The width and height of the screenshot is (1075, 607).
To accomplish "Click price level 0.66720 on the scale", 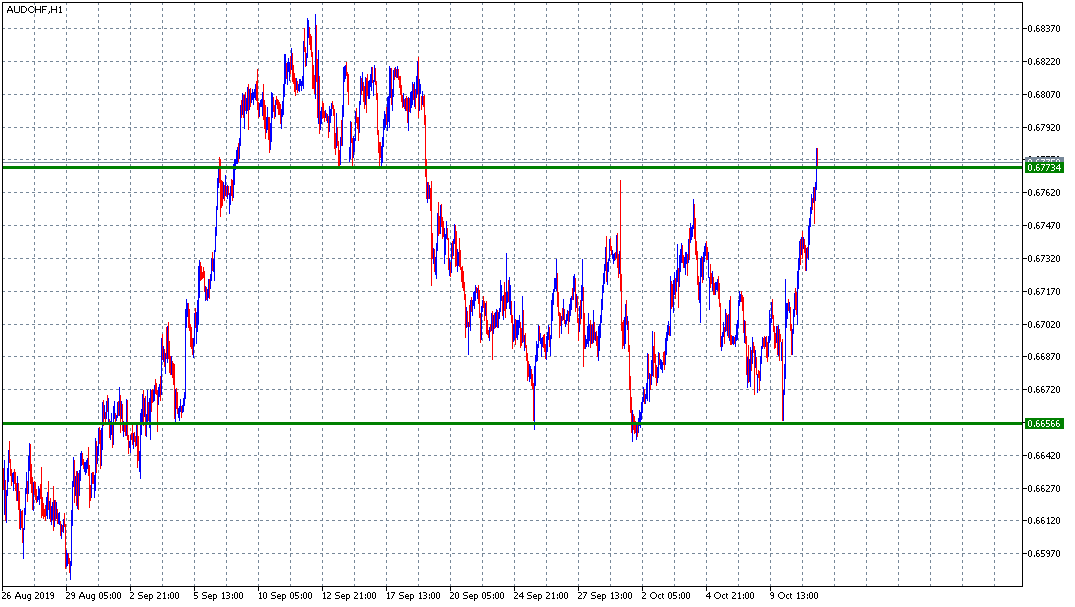I will tap(1044, 390).
